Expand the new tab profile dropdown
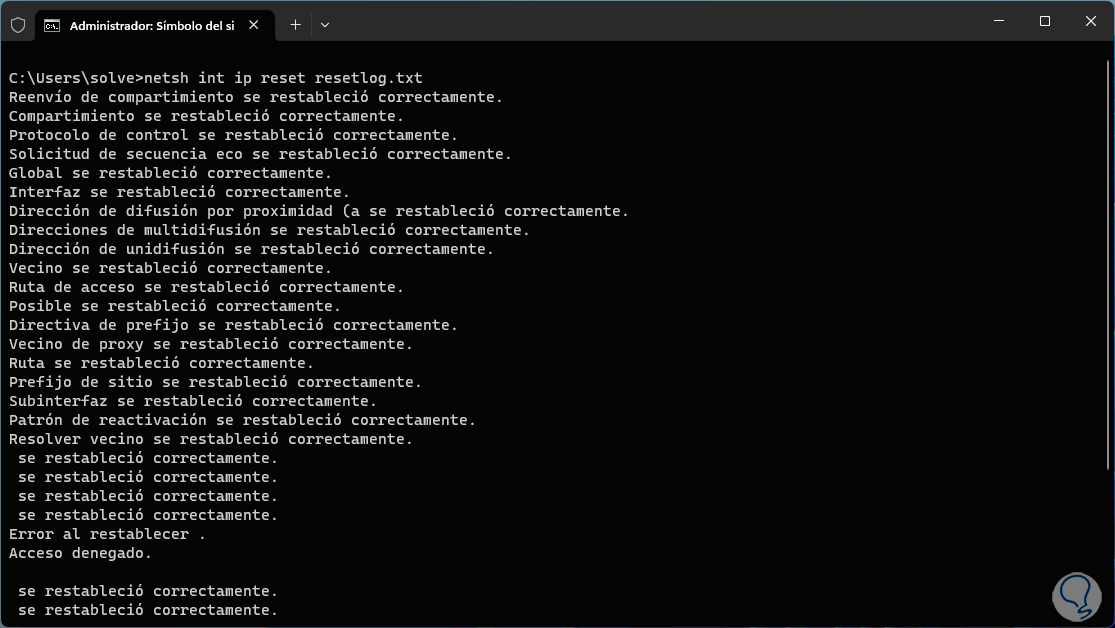This screenshot has height=628, width=1115. point(325,25)
